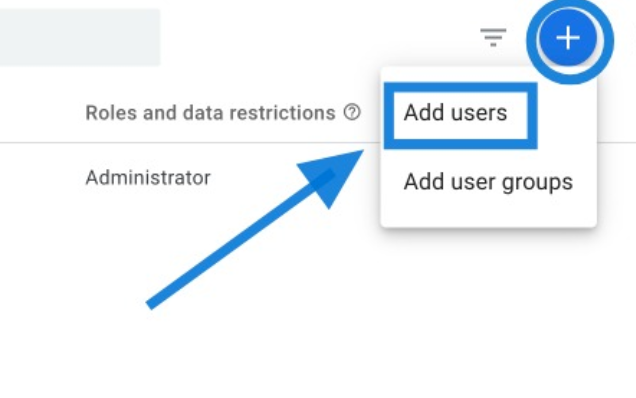Click the help icon beside Roles header
This screenshot has width=636, height=398.
pyautogui.click(x=352, y=112)
